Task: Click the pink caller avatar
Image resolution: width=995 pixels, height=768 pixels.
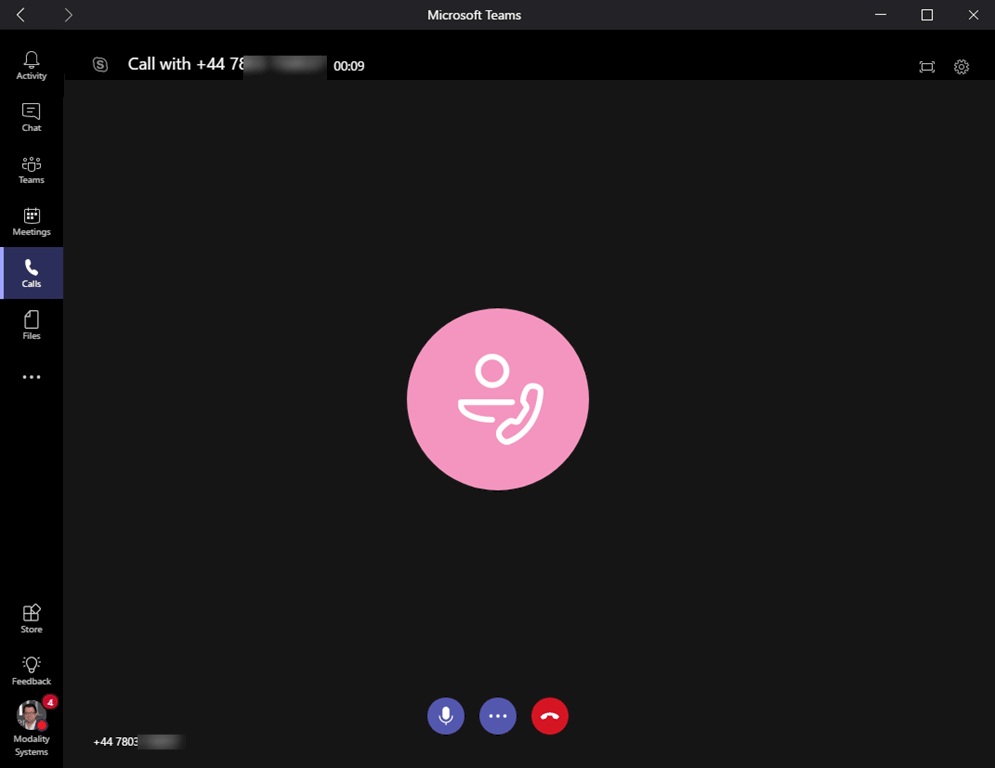Action: coord(498,399)
